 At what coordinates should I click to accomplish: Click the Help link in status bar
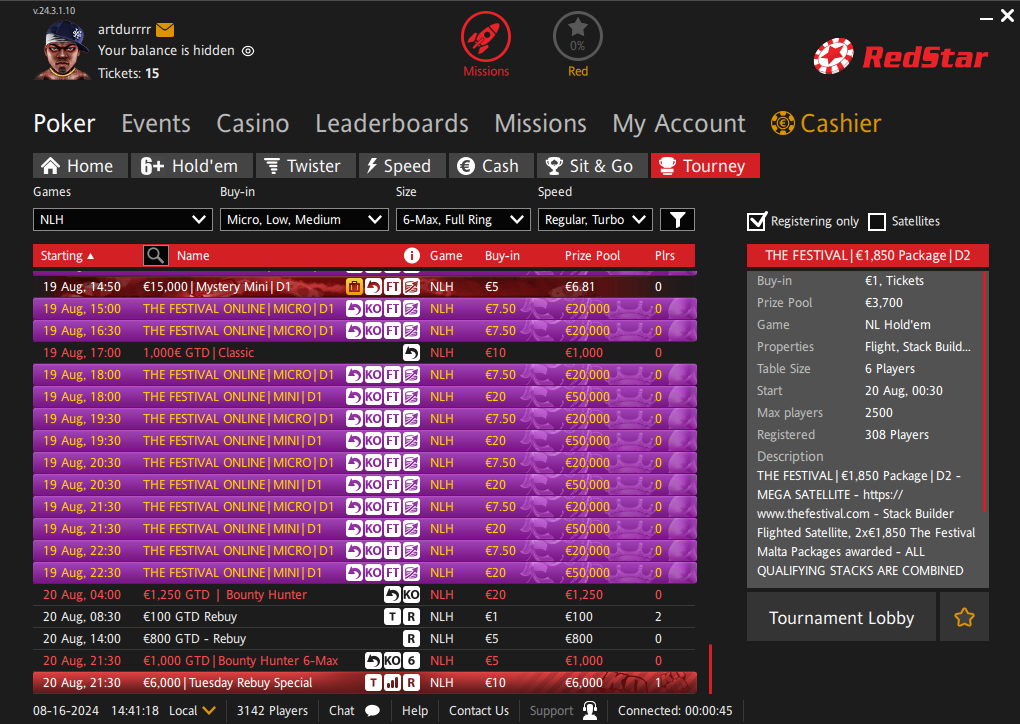coord(414,710)
